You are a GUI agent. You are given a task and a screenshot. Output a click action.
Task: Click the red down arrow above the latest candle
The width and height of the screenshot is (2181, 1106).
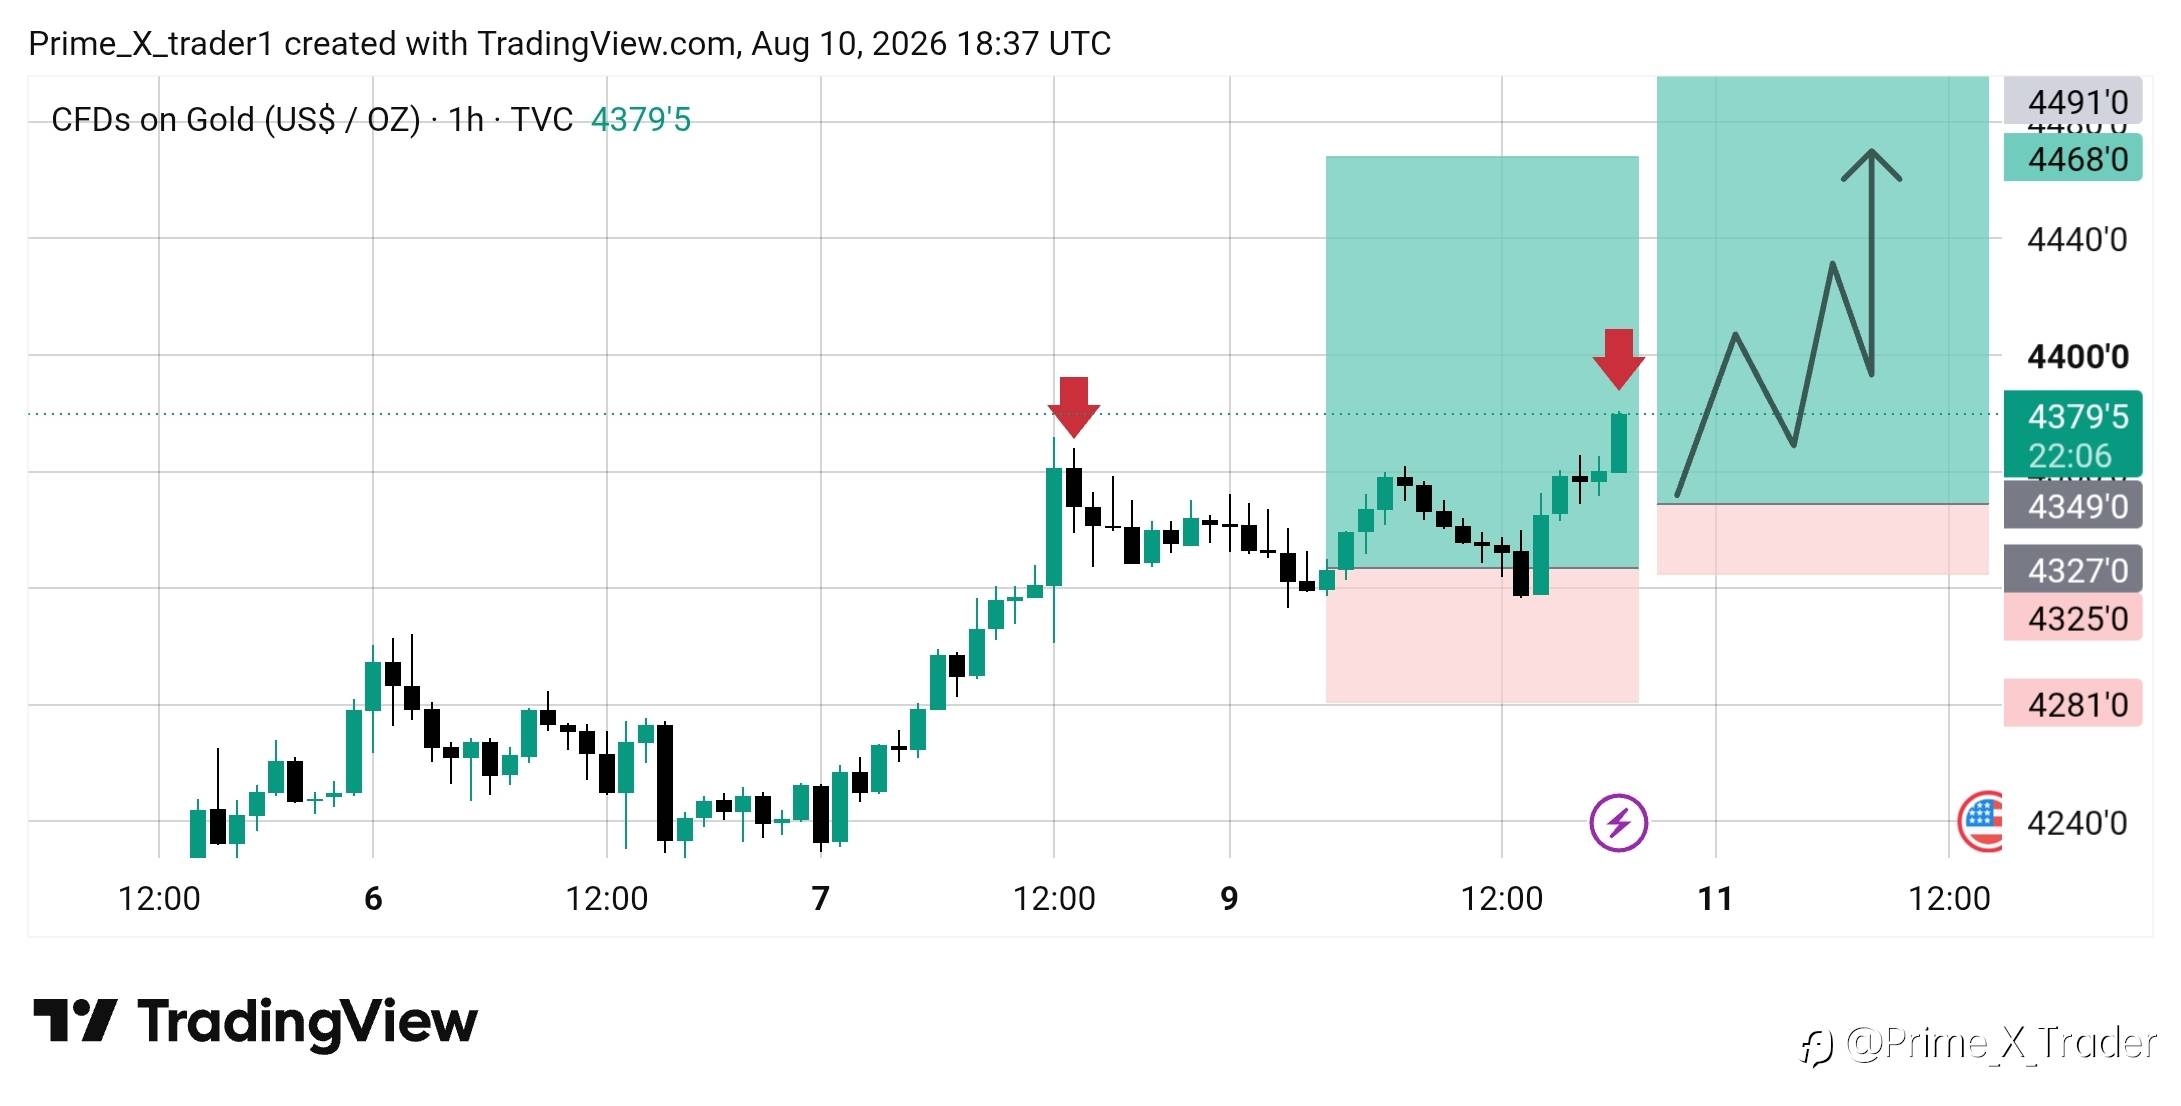[1619, 359]
